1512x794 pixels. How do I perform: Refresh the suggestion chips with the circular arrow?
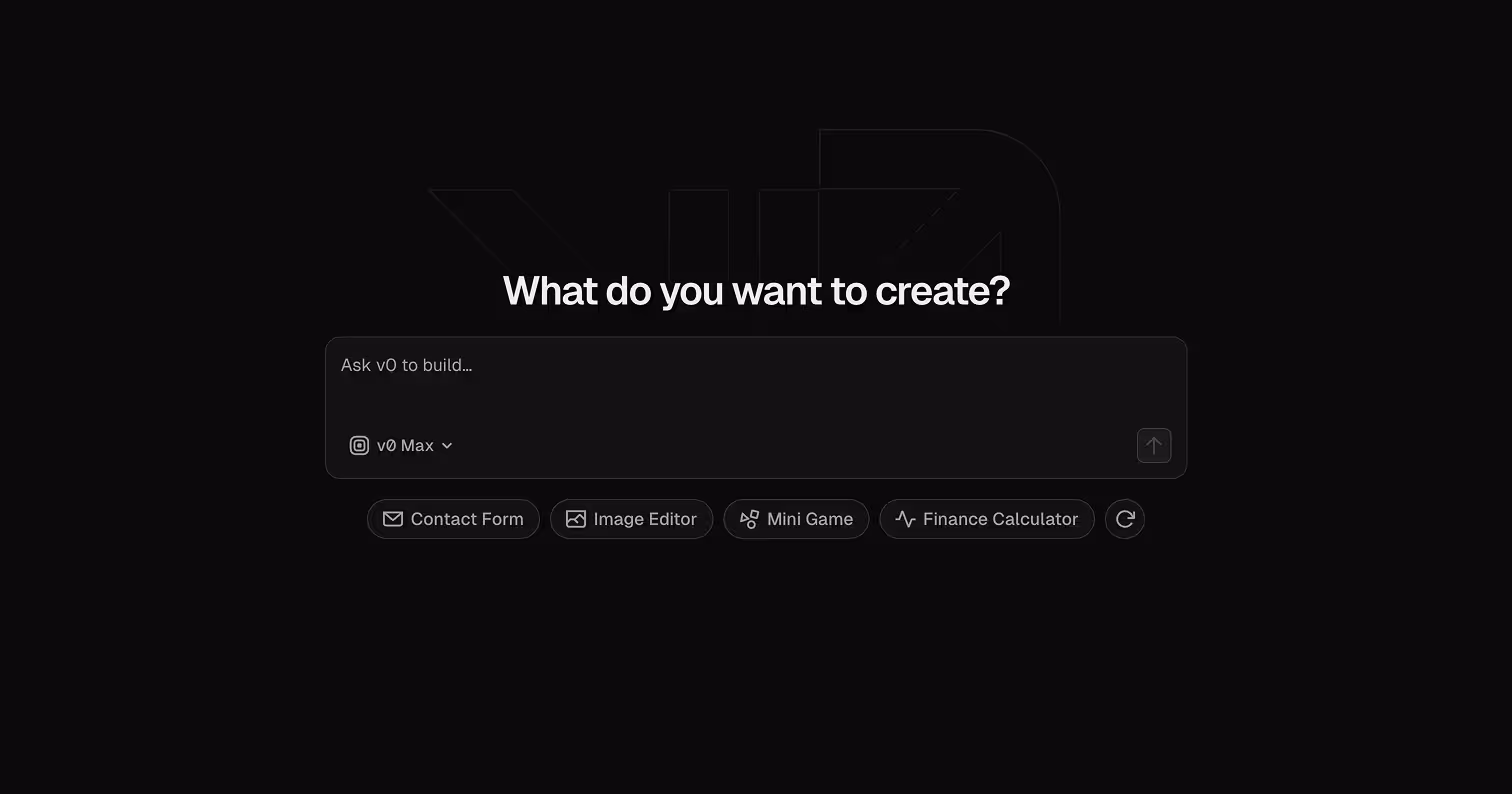coord(1125,519)
